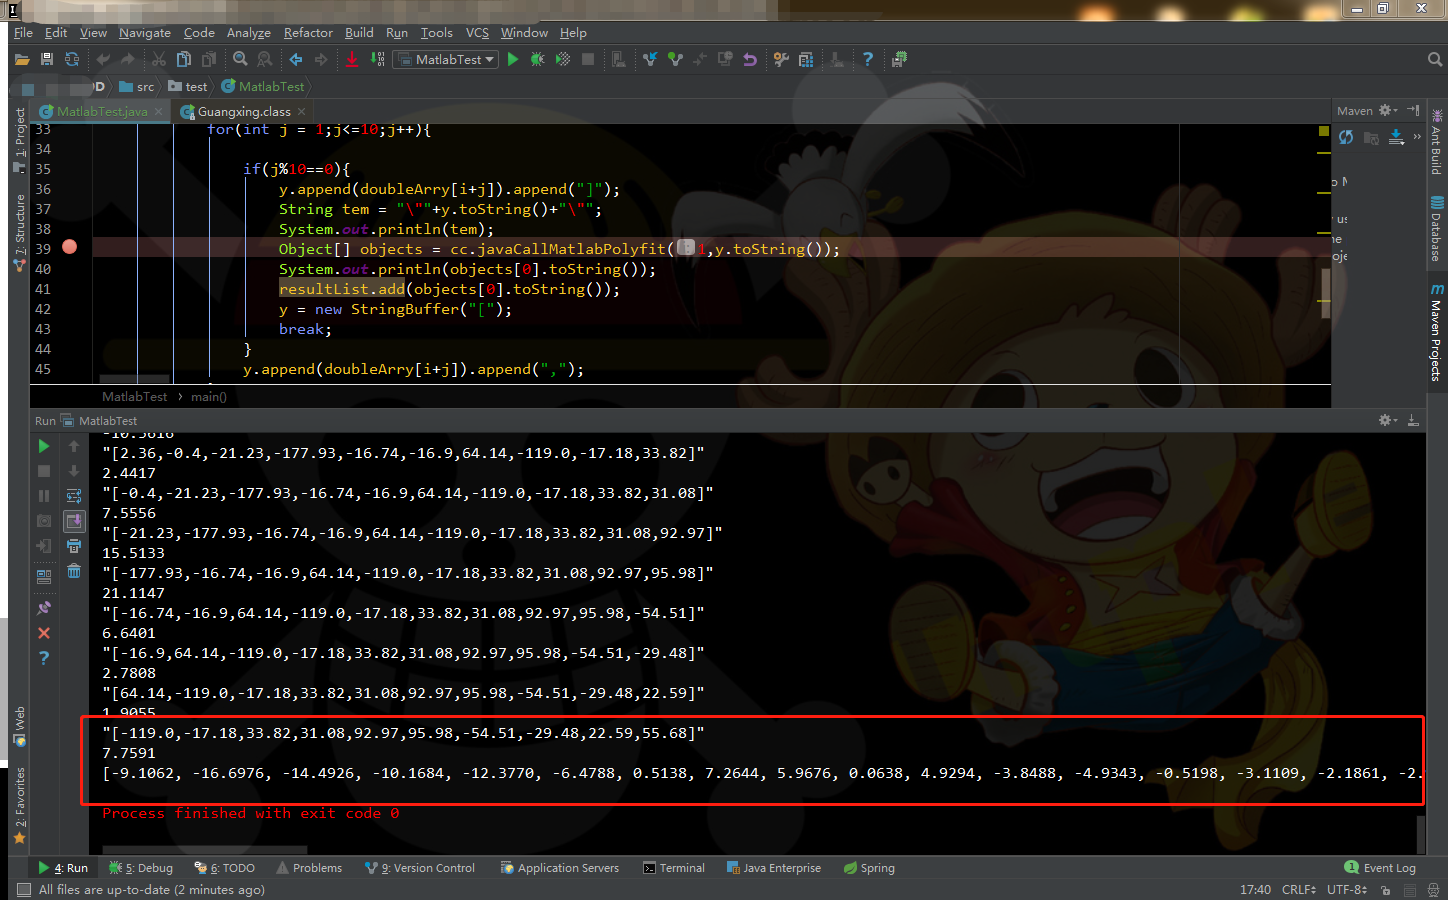The height and width of the screenshot is (900, 1448).
Task: Toggle the Maven Projects side panel
Action: click(1437, 332)
